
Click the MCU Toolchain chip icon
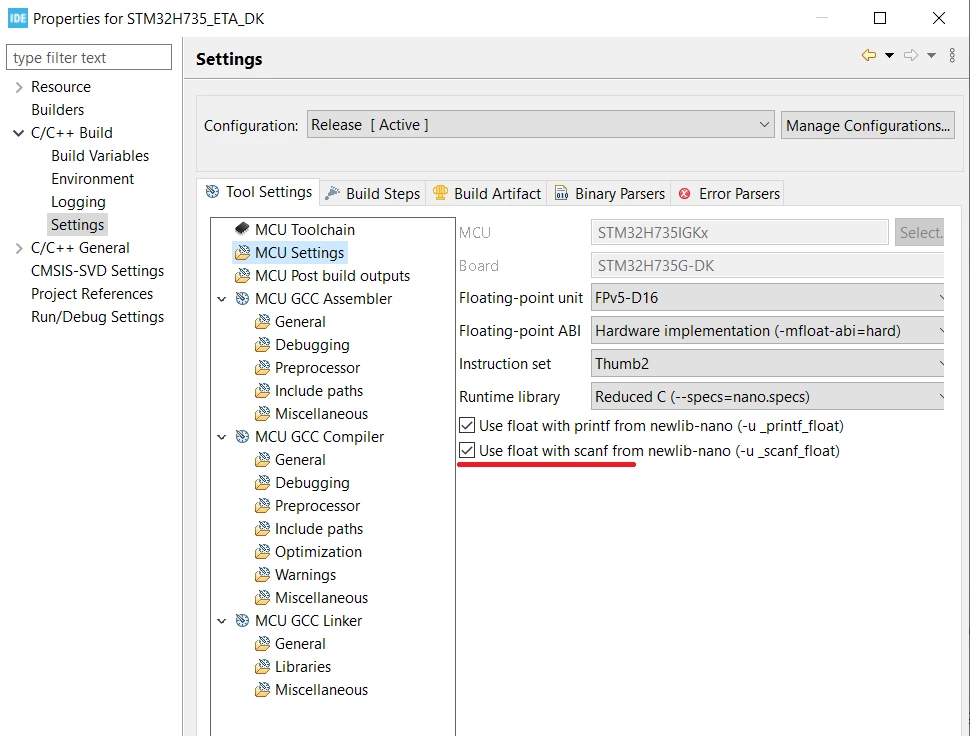[242, 229]
